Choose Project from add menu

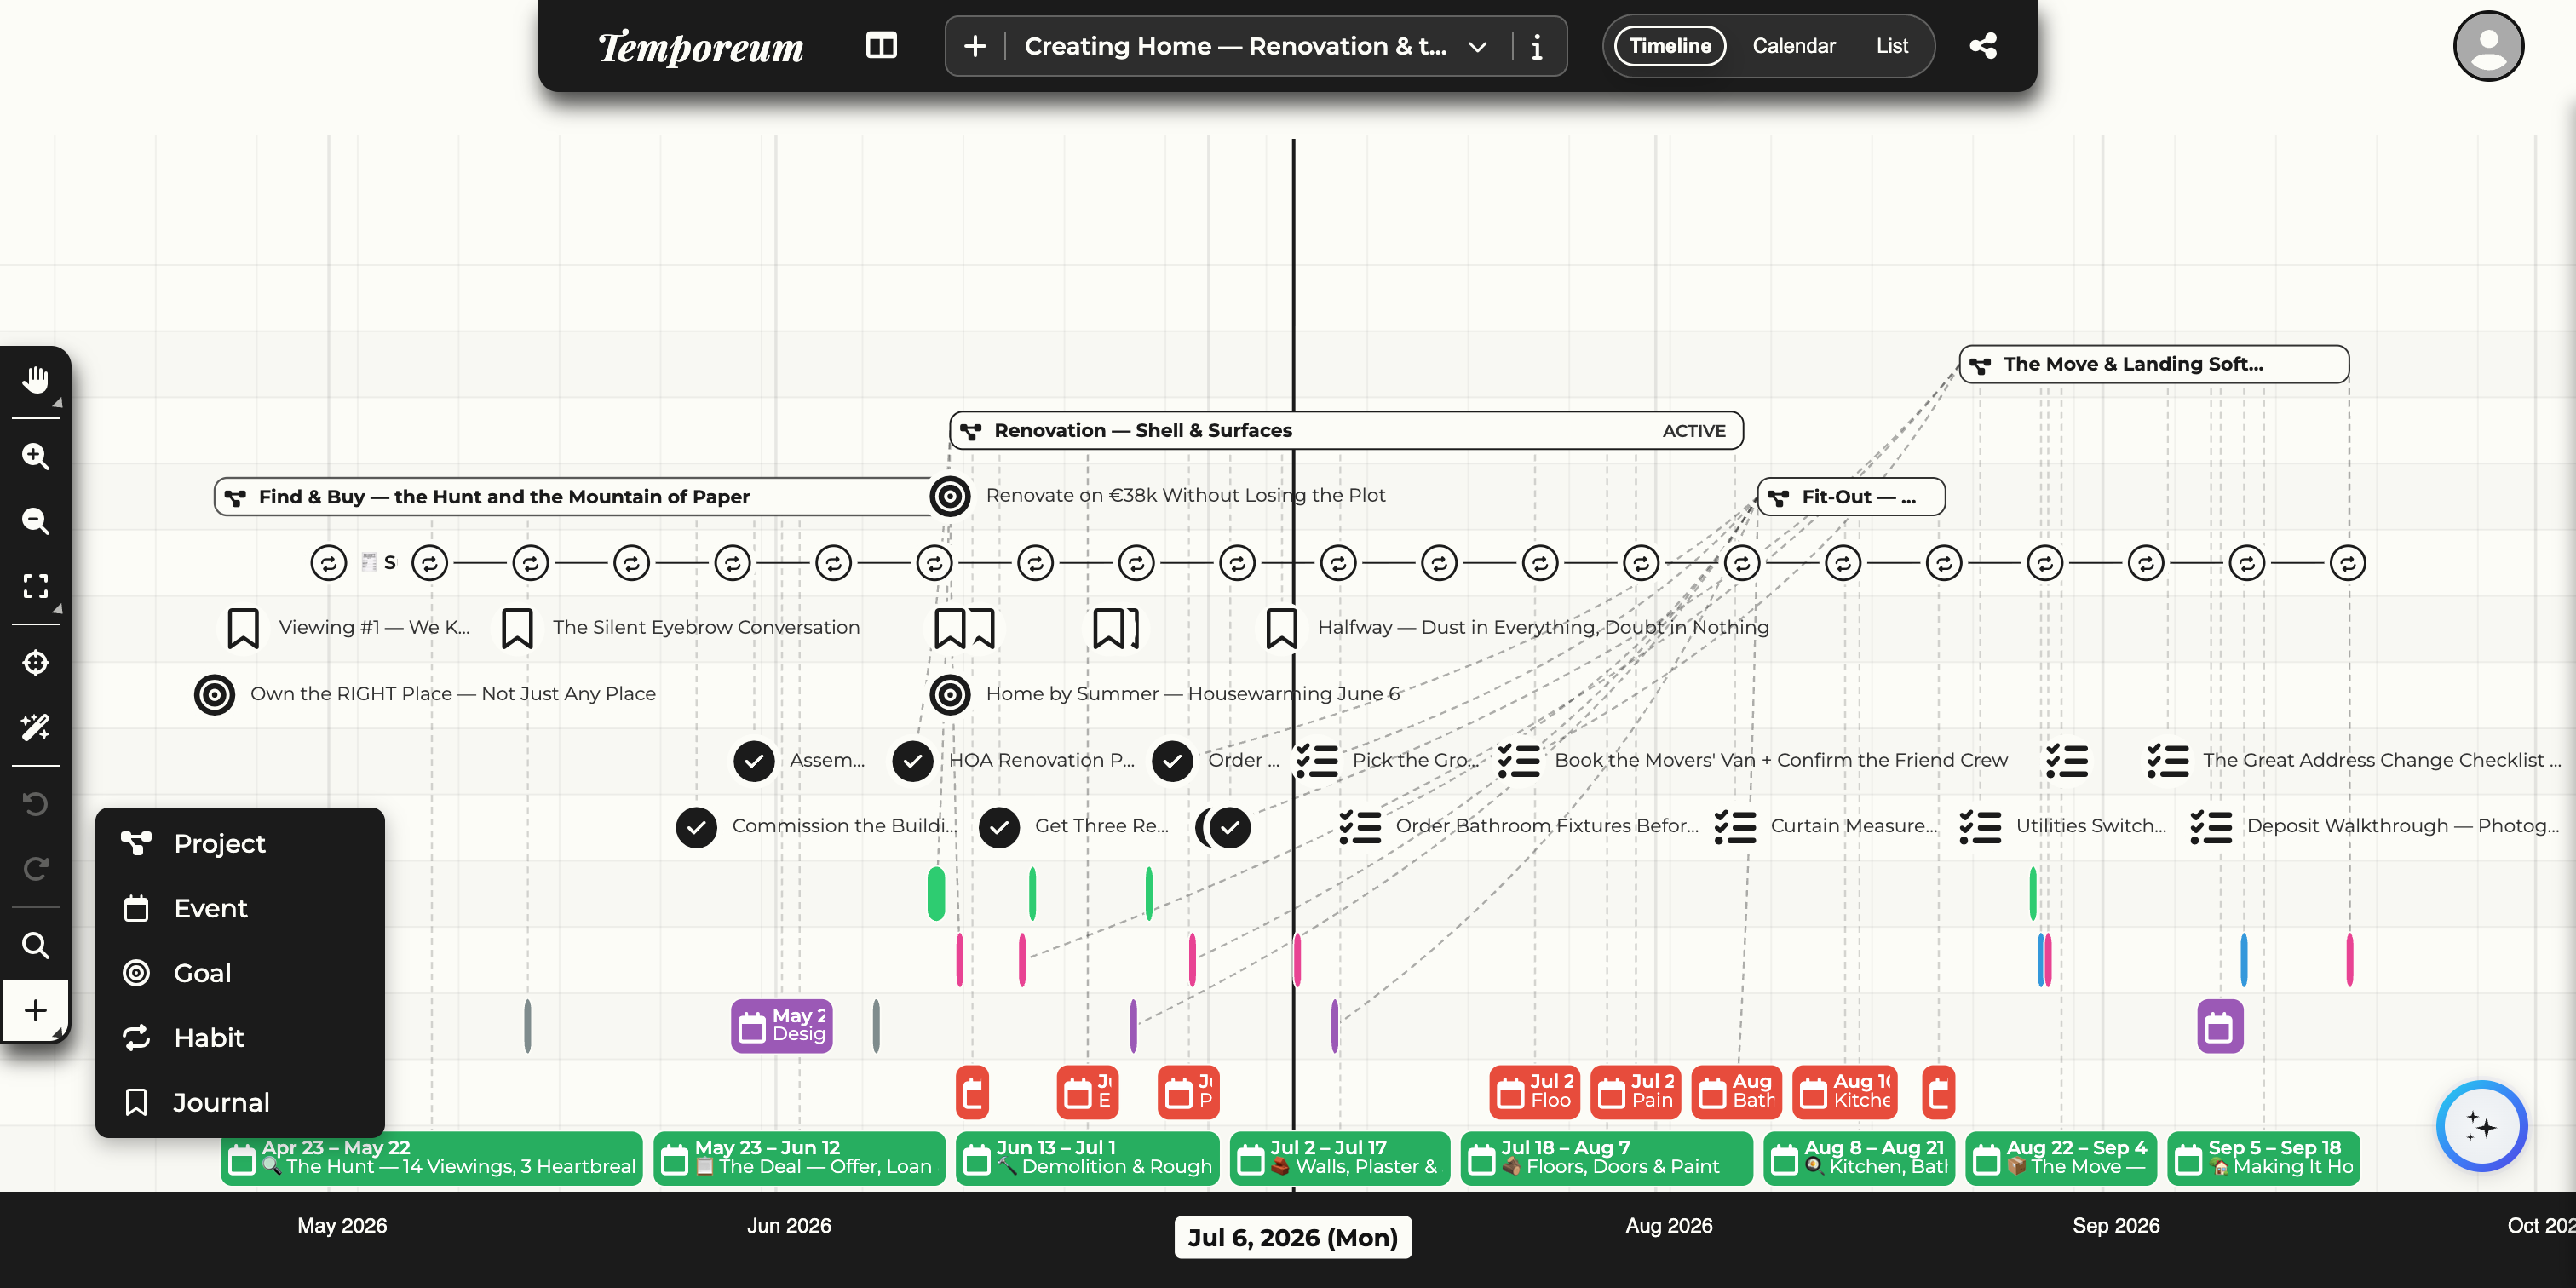[x=240, y=844]
